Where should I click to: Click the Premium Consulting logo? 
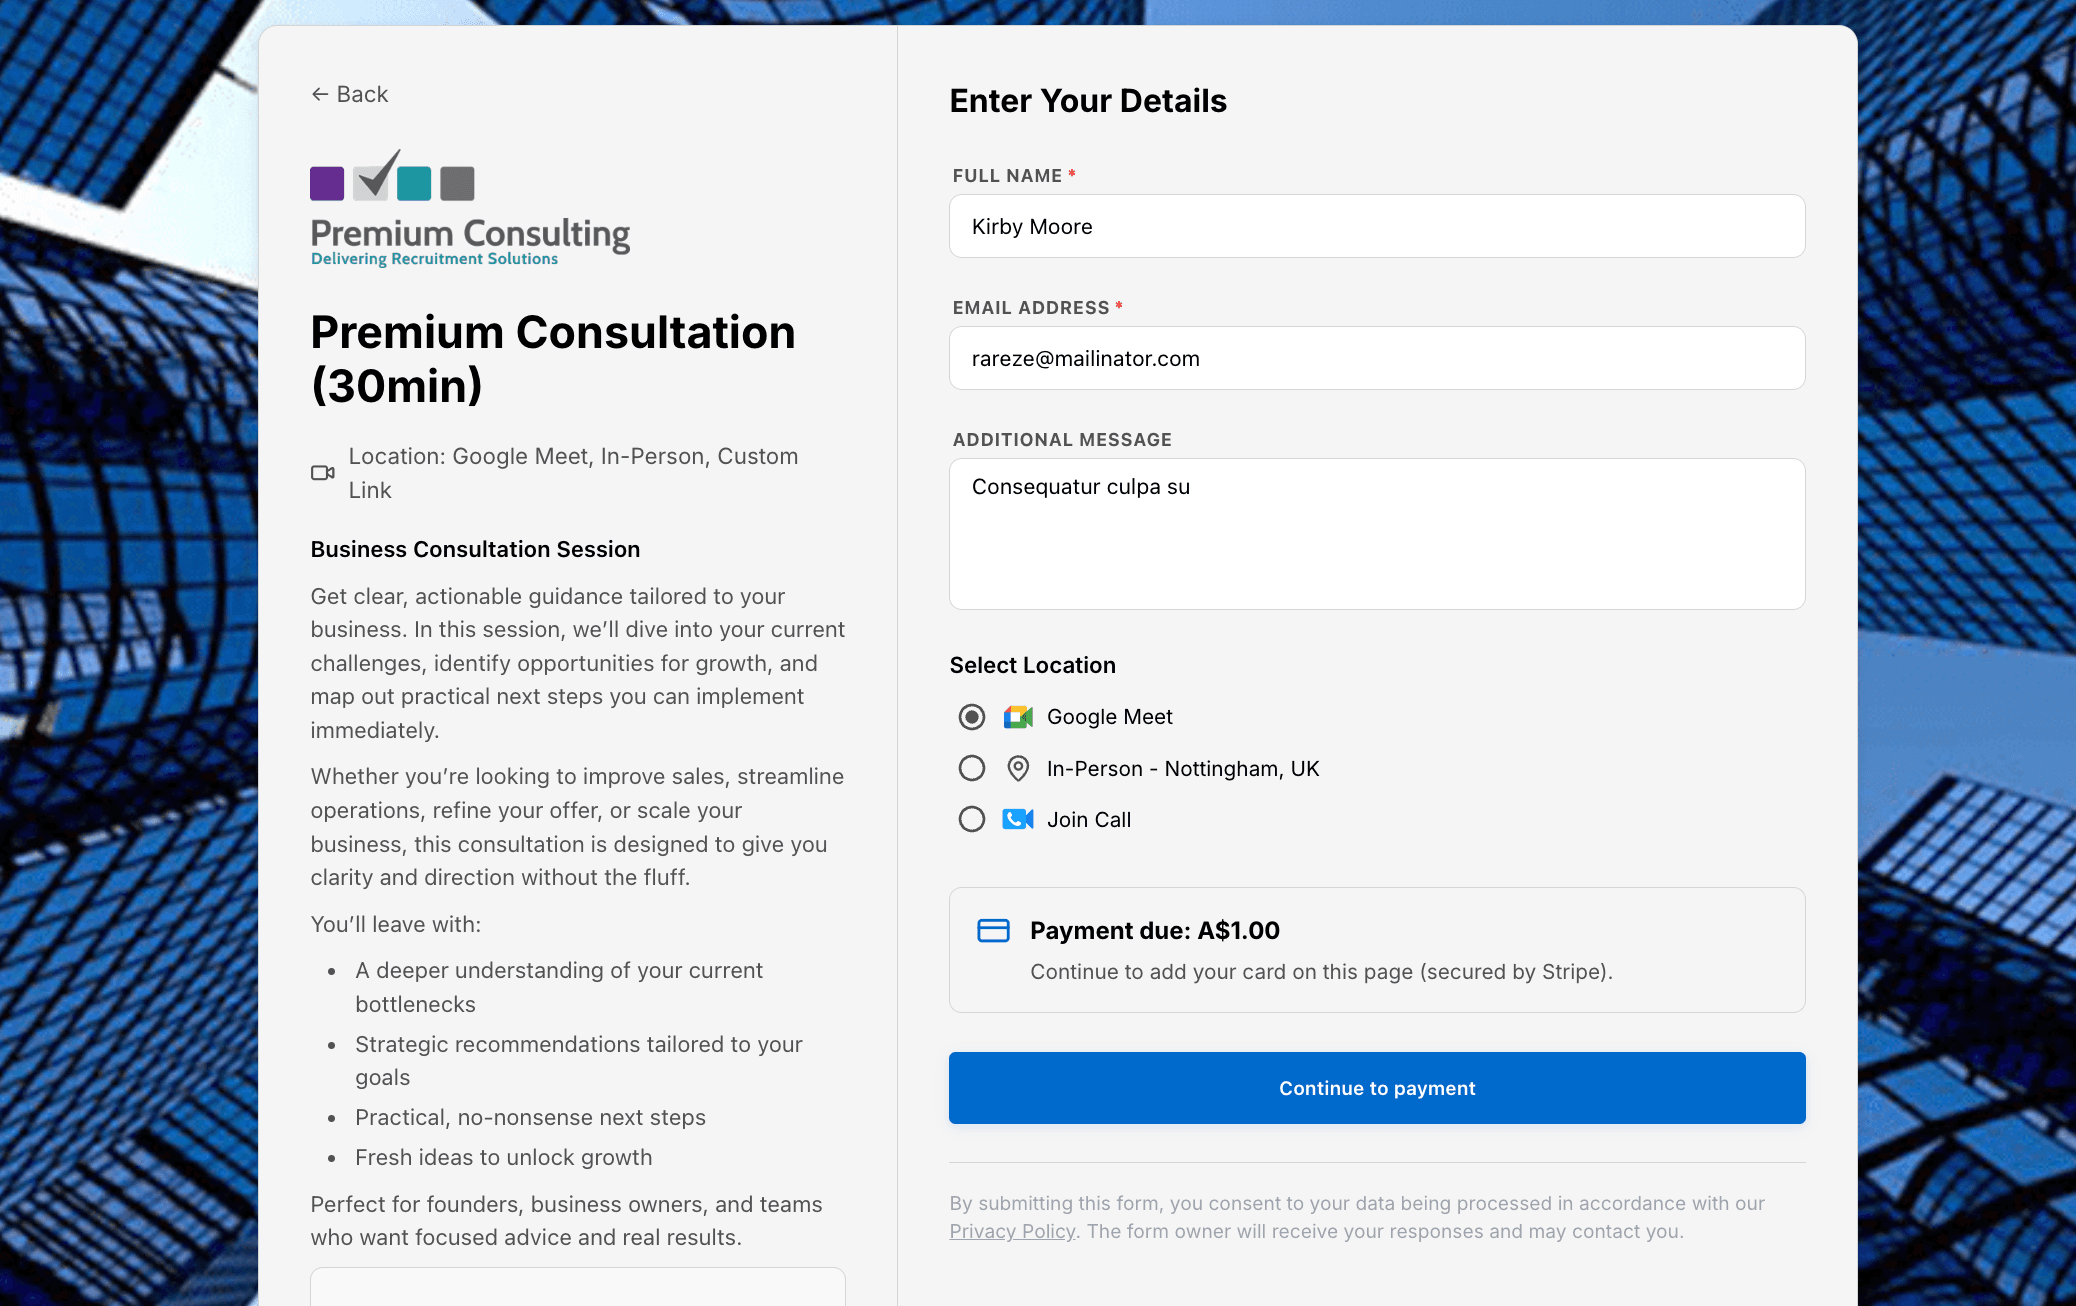pyautogui.click(x=470, y=210)
